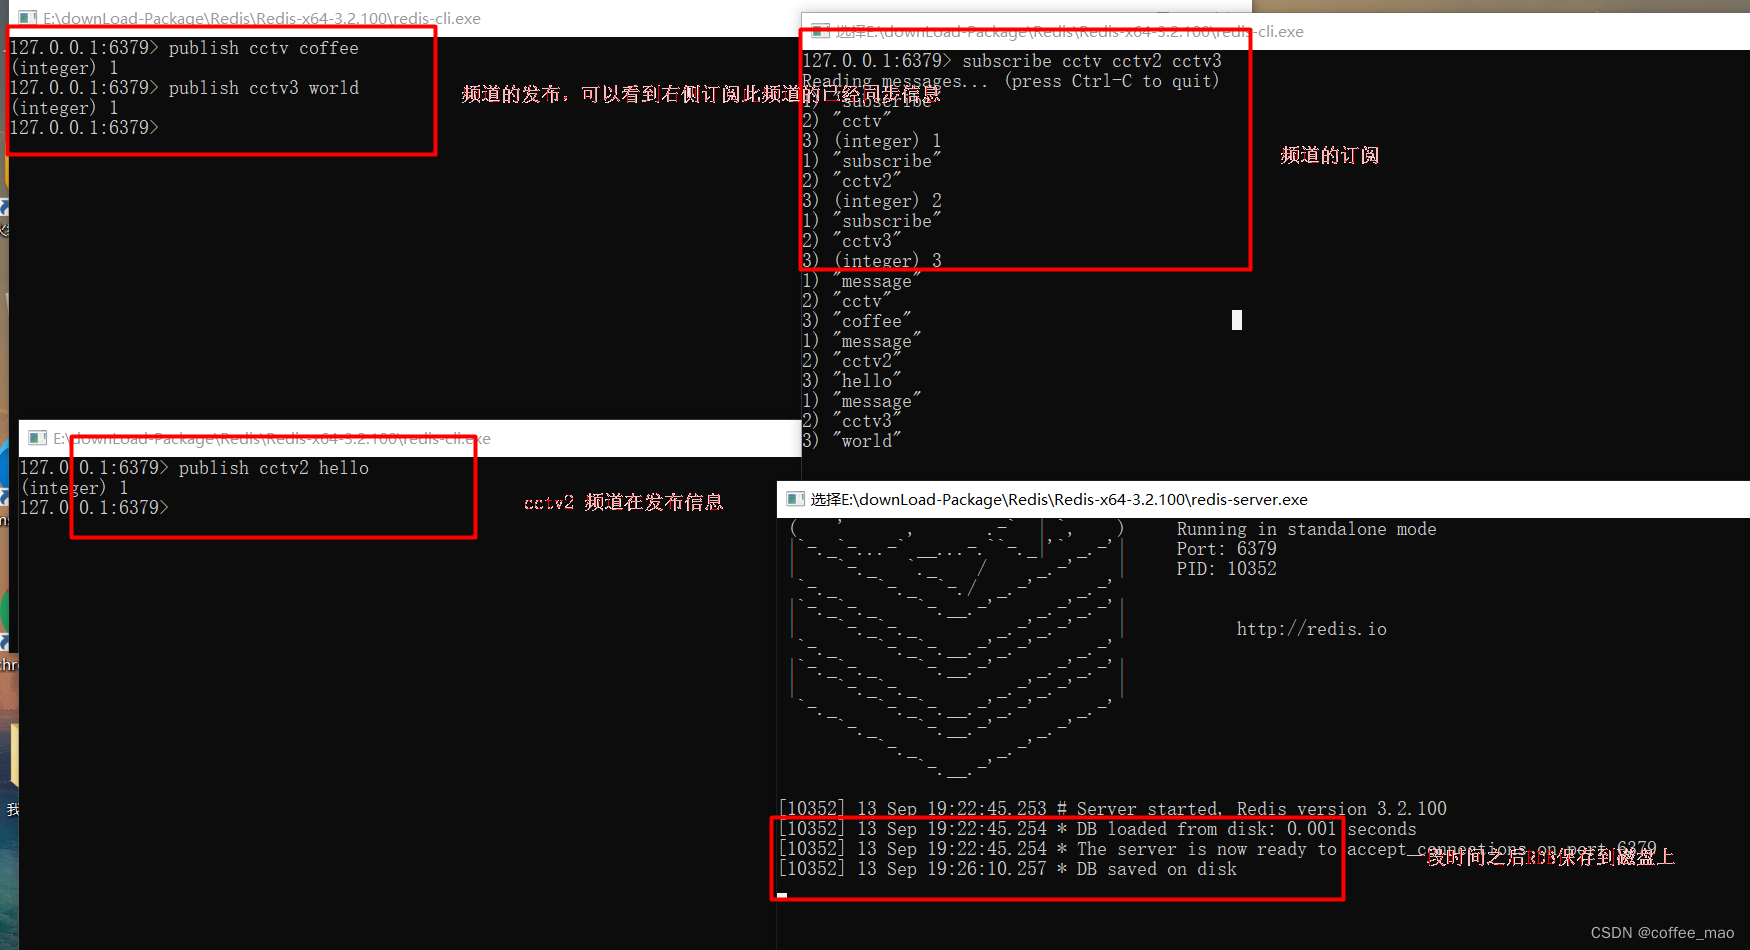
Task: Click the 'publish cctv2 hello' command line
Action: click(194, 468)
